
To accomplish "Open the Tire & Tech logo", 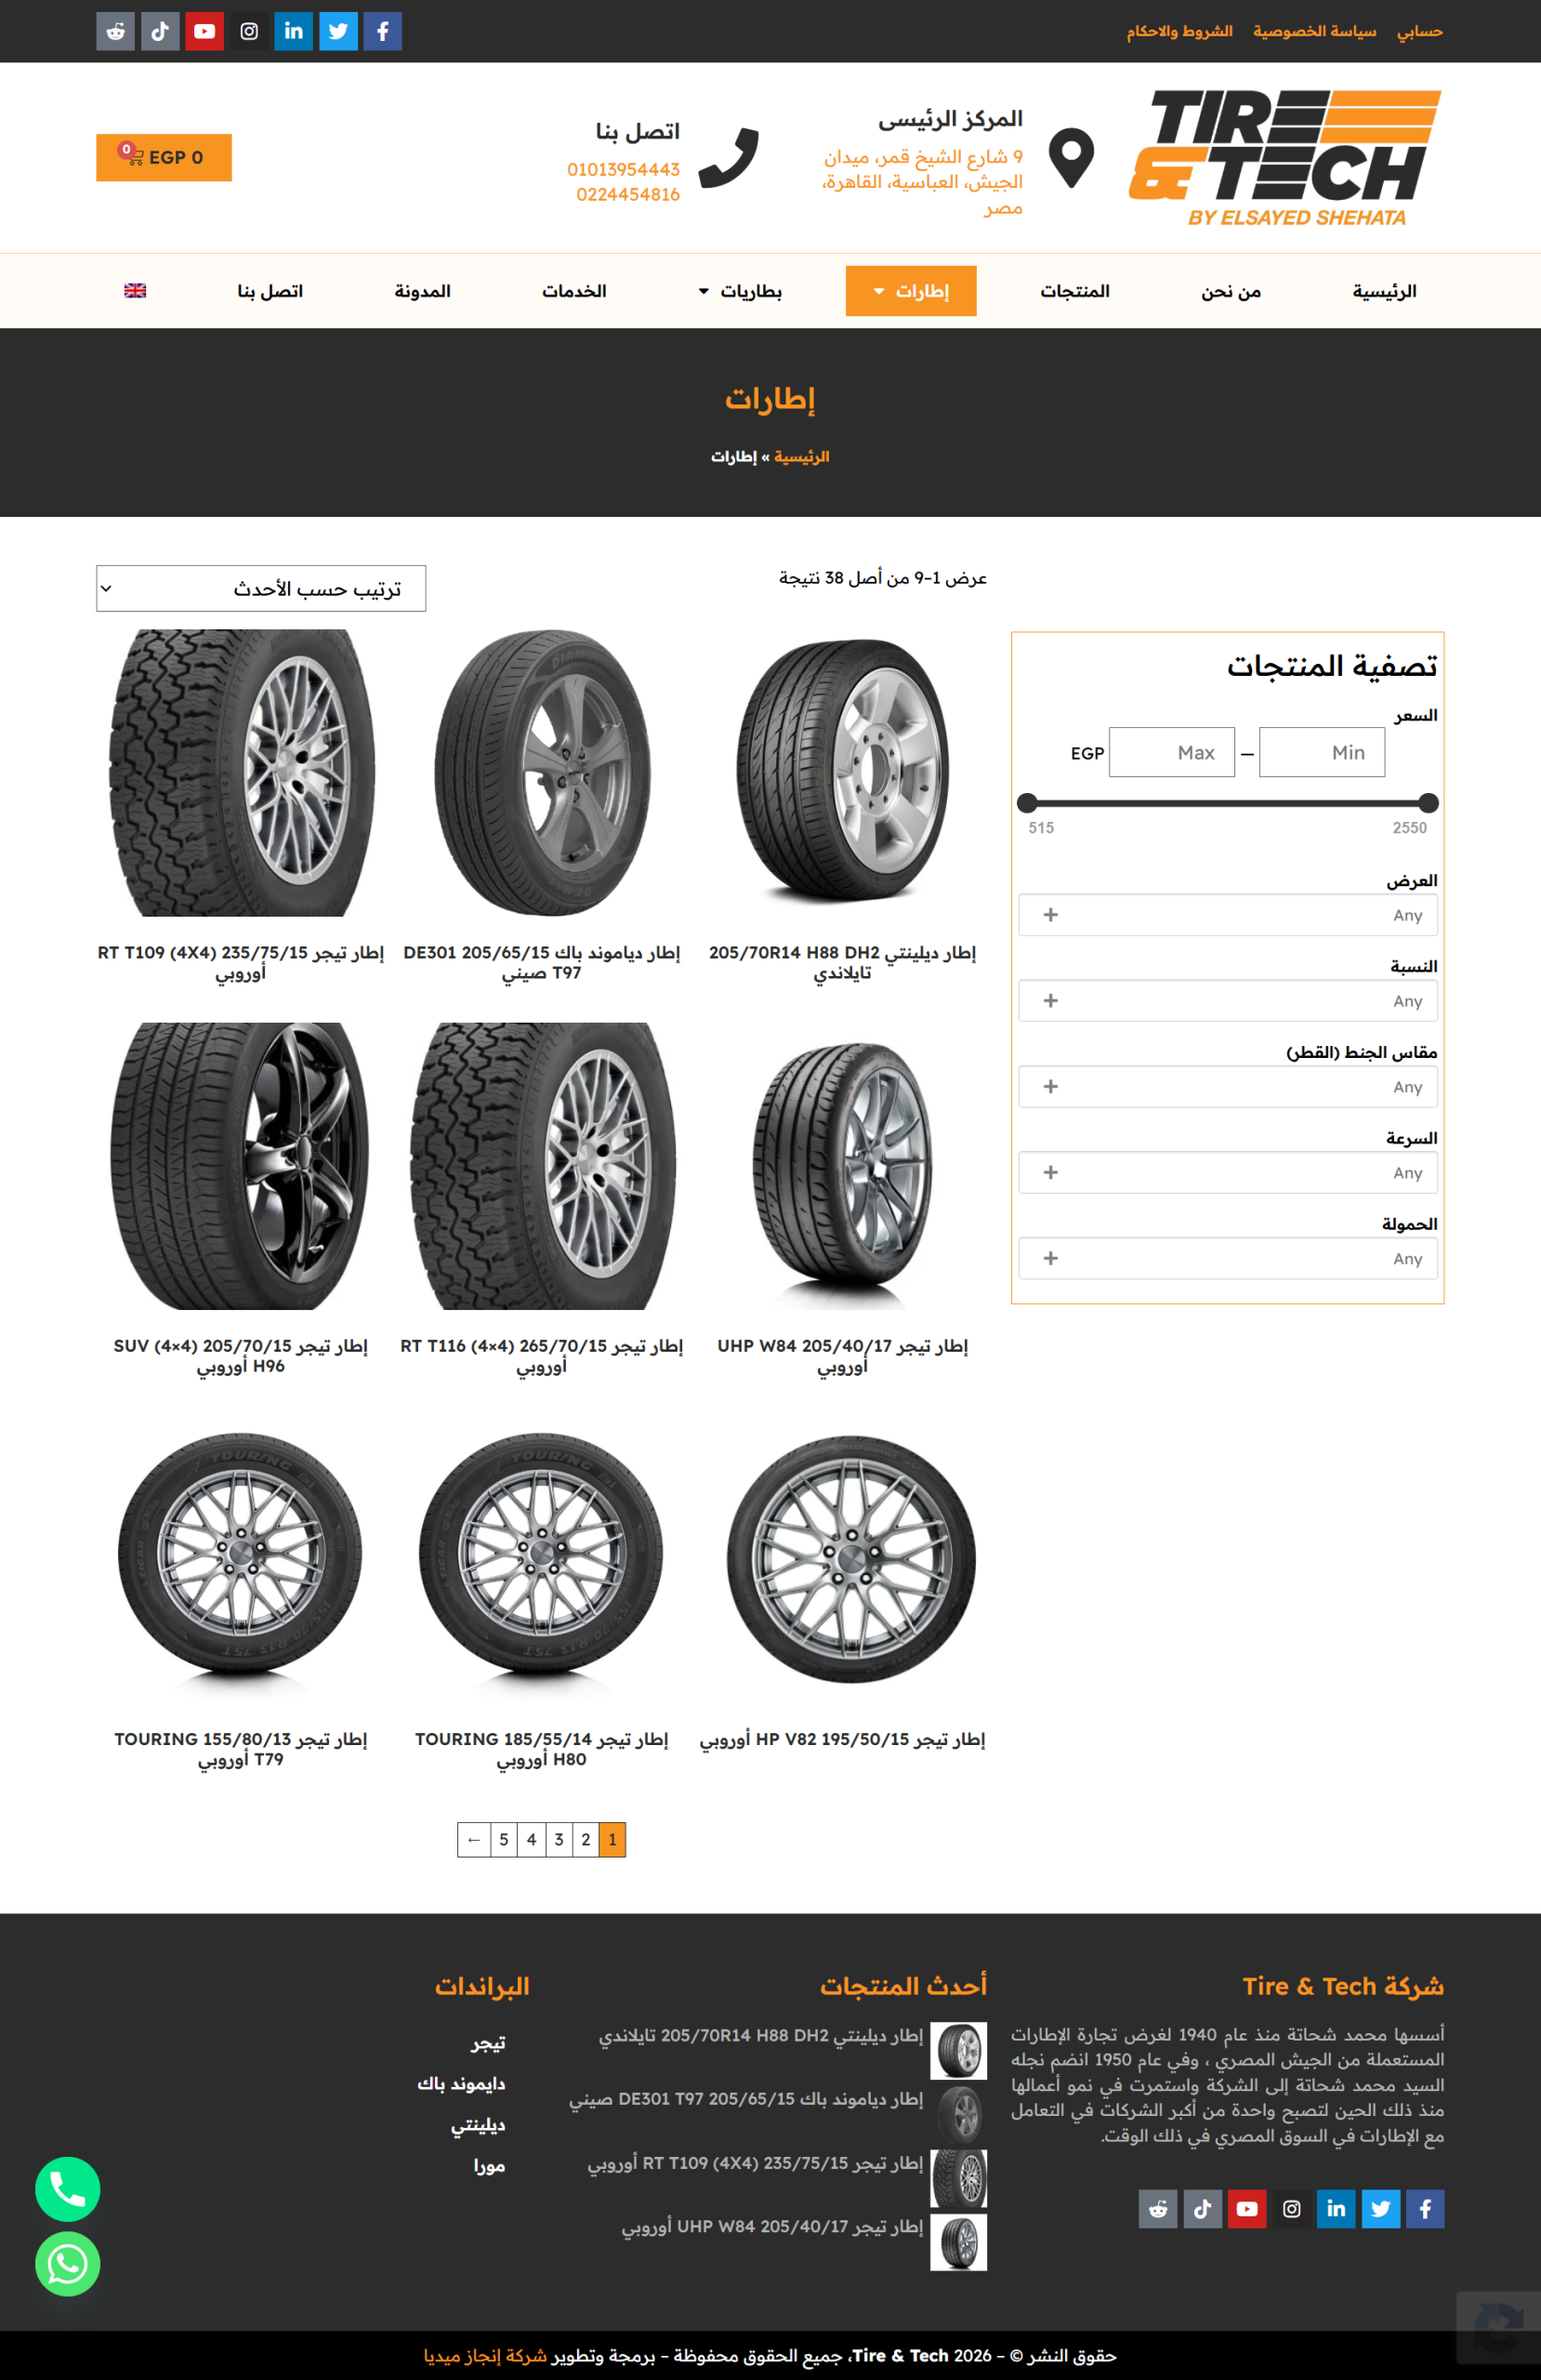I will click(1285, 158).
